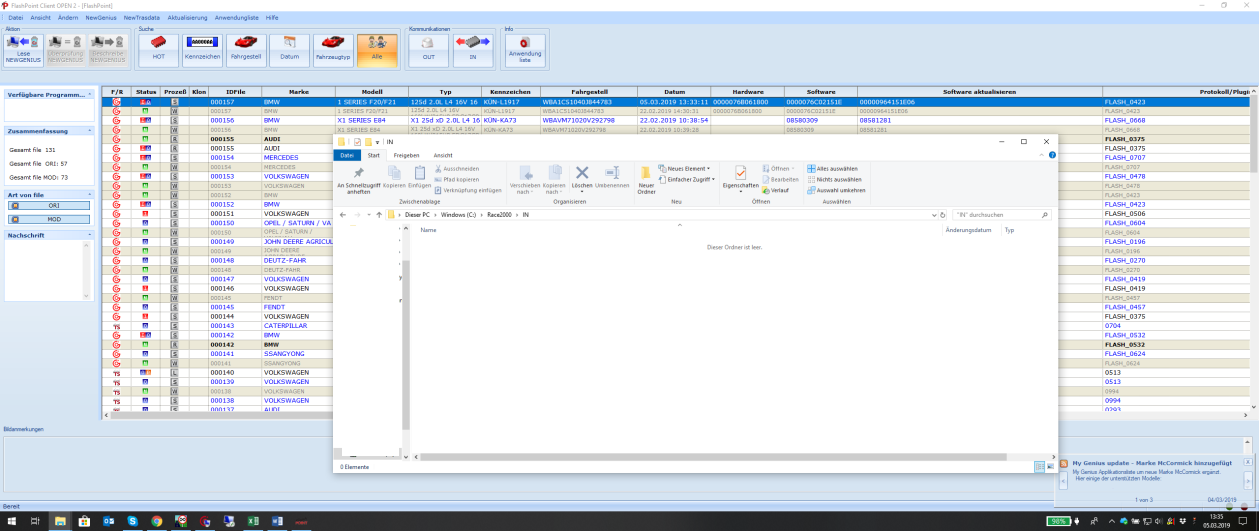The height and width of the screenshot is (531, 1259).
Task: Collapse the Zusammenfassung panel
Action: 90,130
